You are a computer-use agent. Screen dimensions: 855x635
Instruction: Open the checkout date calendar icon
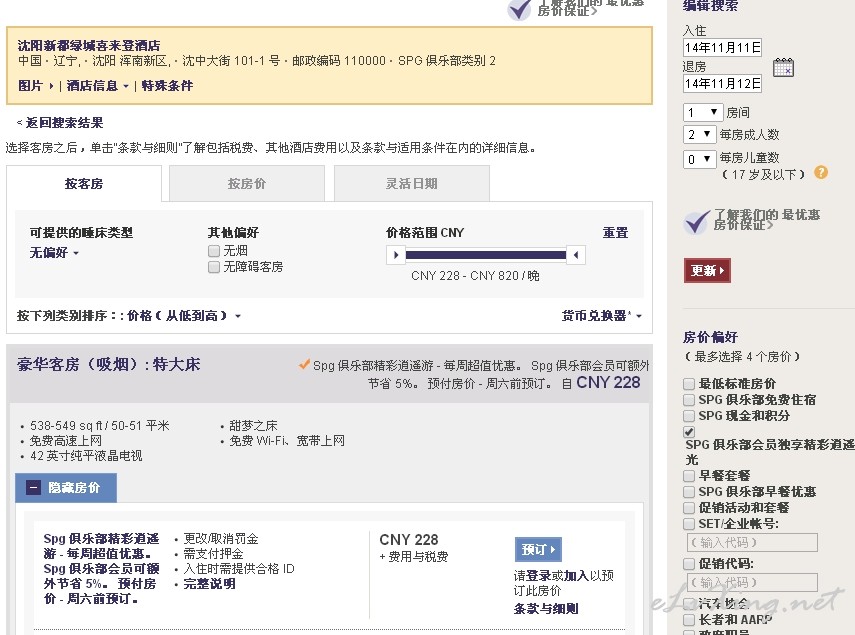(784, 68)
